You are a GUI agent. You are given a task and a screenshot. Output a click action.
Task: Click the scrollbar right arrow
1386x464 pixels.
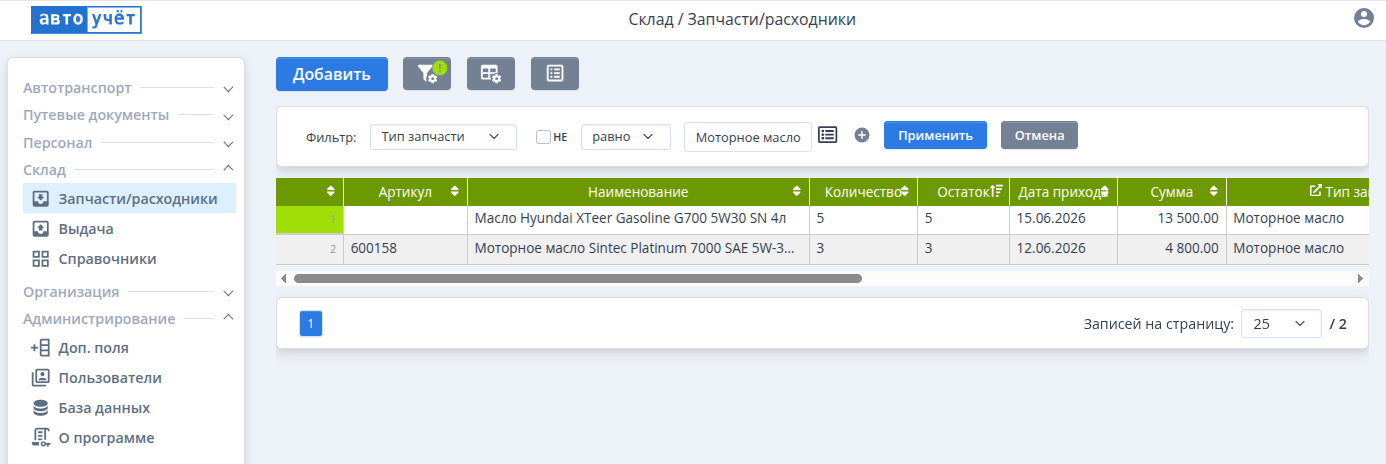[1360, 278]
